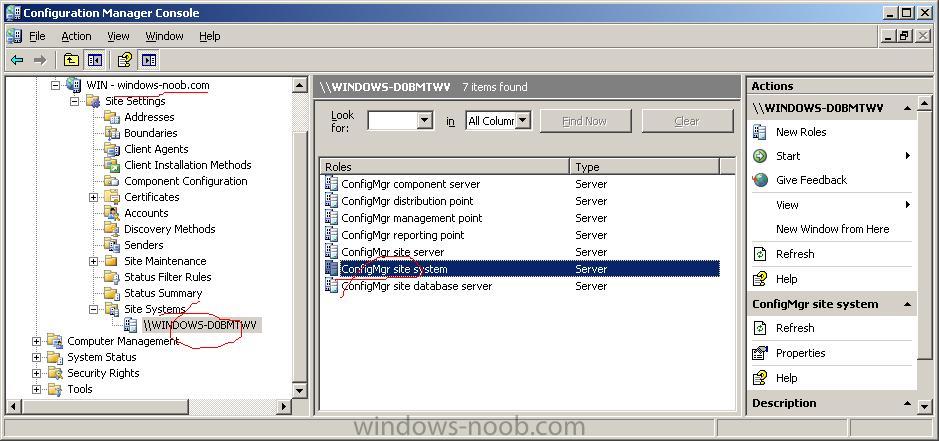Expand the Site Maintenance node
Screen dimensions: 939x441
(93, 261)
